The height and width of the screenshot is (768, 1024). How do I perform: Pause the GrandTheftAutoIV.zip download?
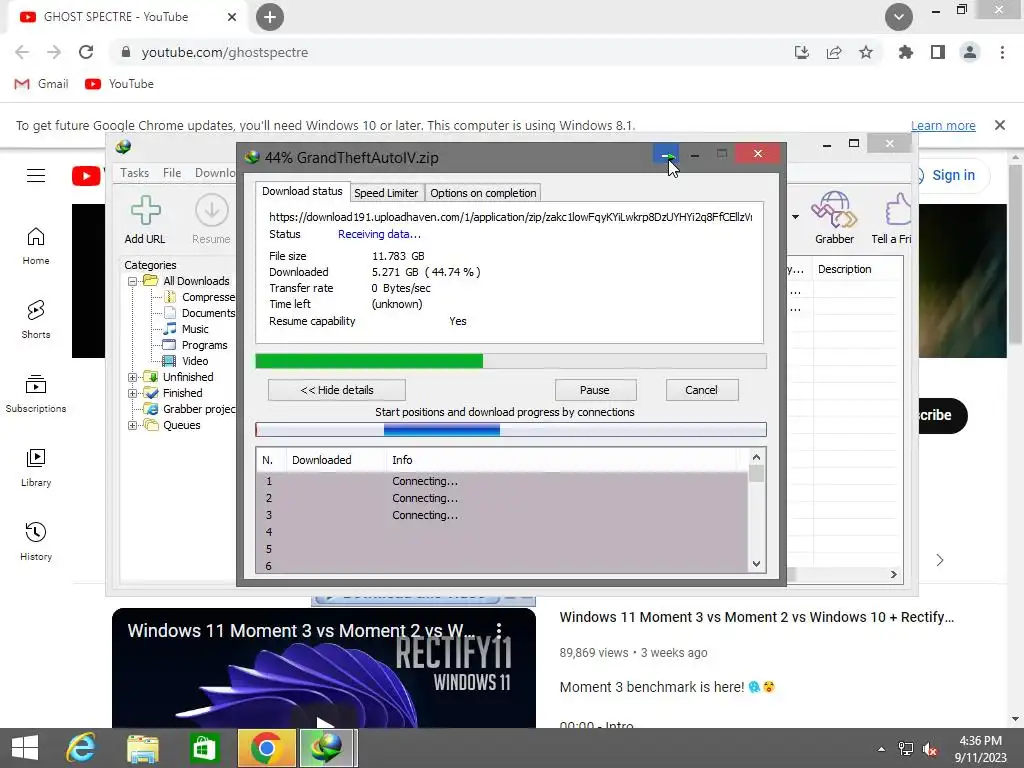pyautogui.click(x=595, y=390)
